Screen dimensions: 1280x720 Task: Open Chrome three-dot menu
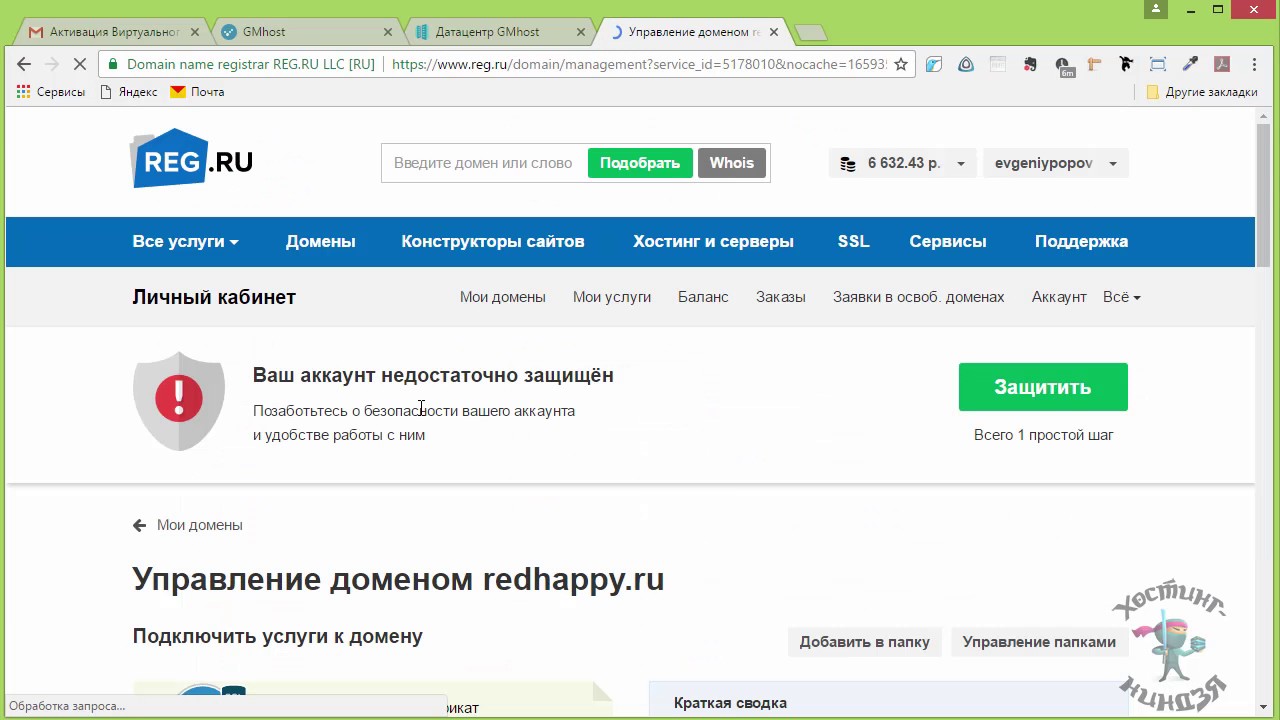(x=1254, y=64)
